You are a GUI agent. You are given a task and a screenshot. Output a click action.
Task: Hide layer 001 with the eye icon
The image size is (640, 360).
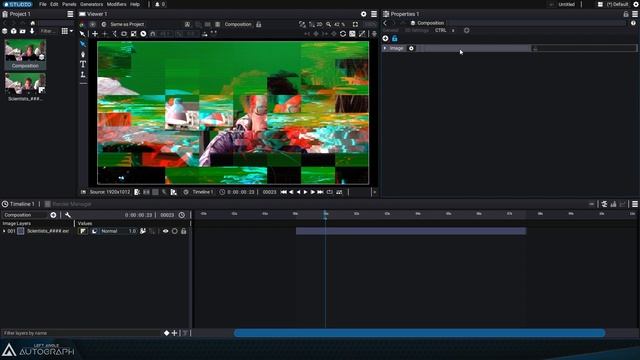pos(165,231)
